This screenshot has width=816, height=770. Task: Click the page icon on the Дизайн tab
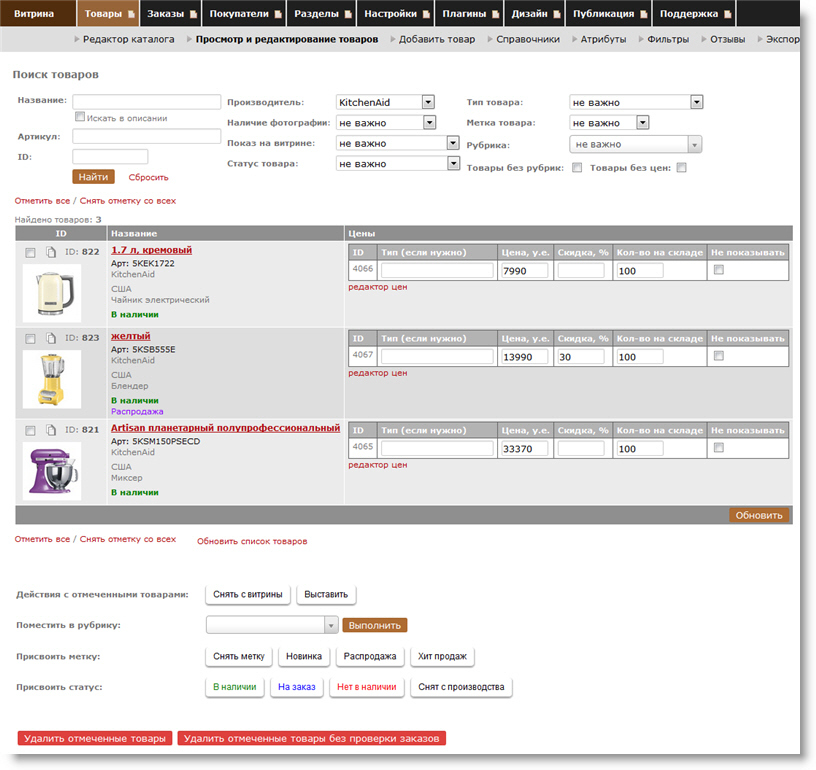(x=557, y=14)
